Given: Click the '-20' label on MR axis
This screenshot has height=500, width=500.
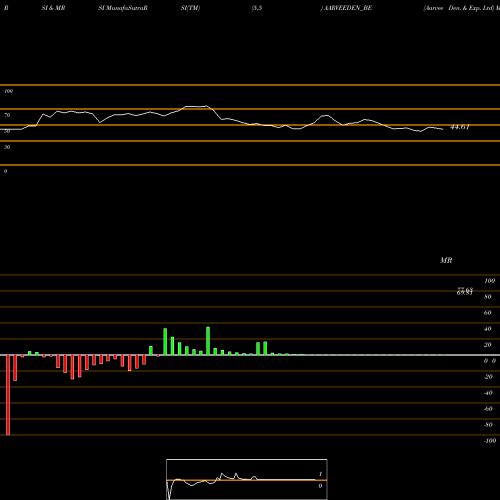Looking at the screenshot, I should (488, 377).
